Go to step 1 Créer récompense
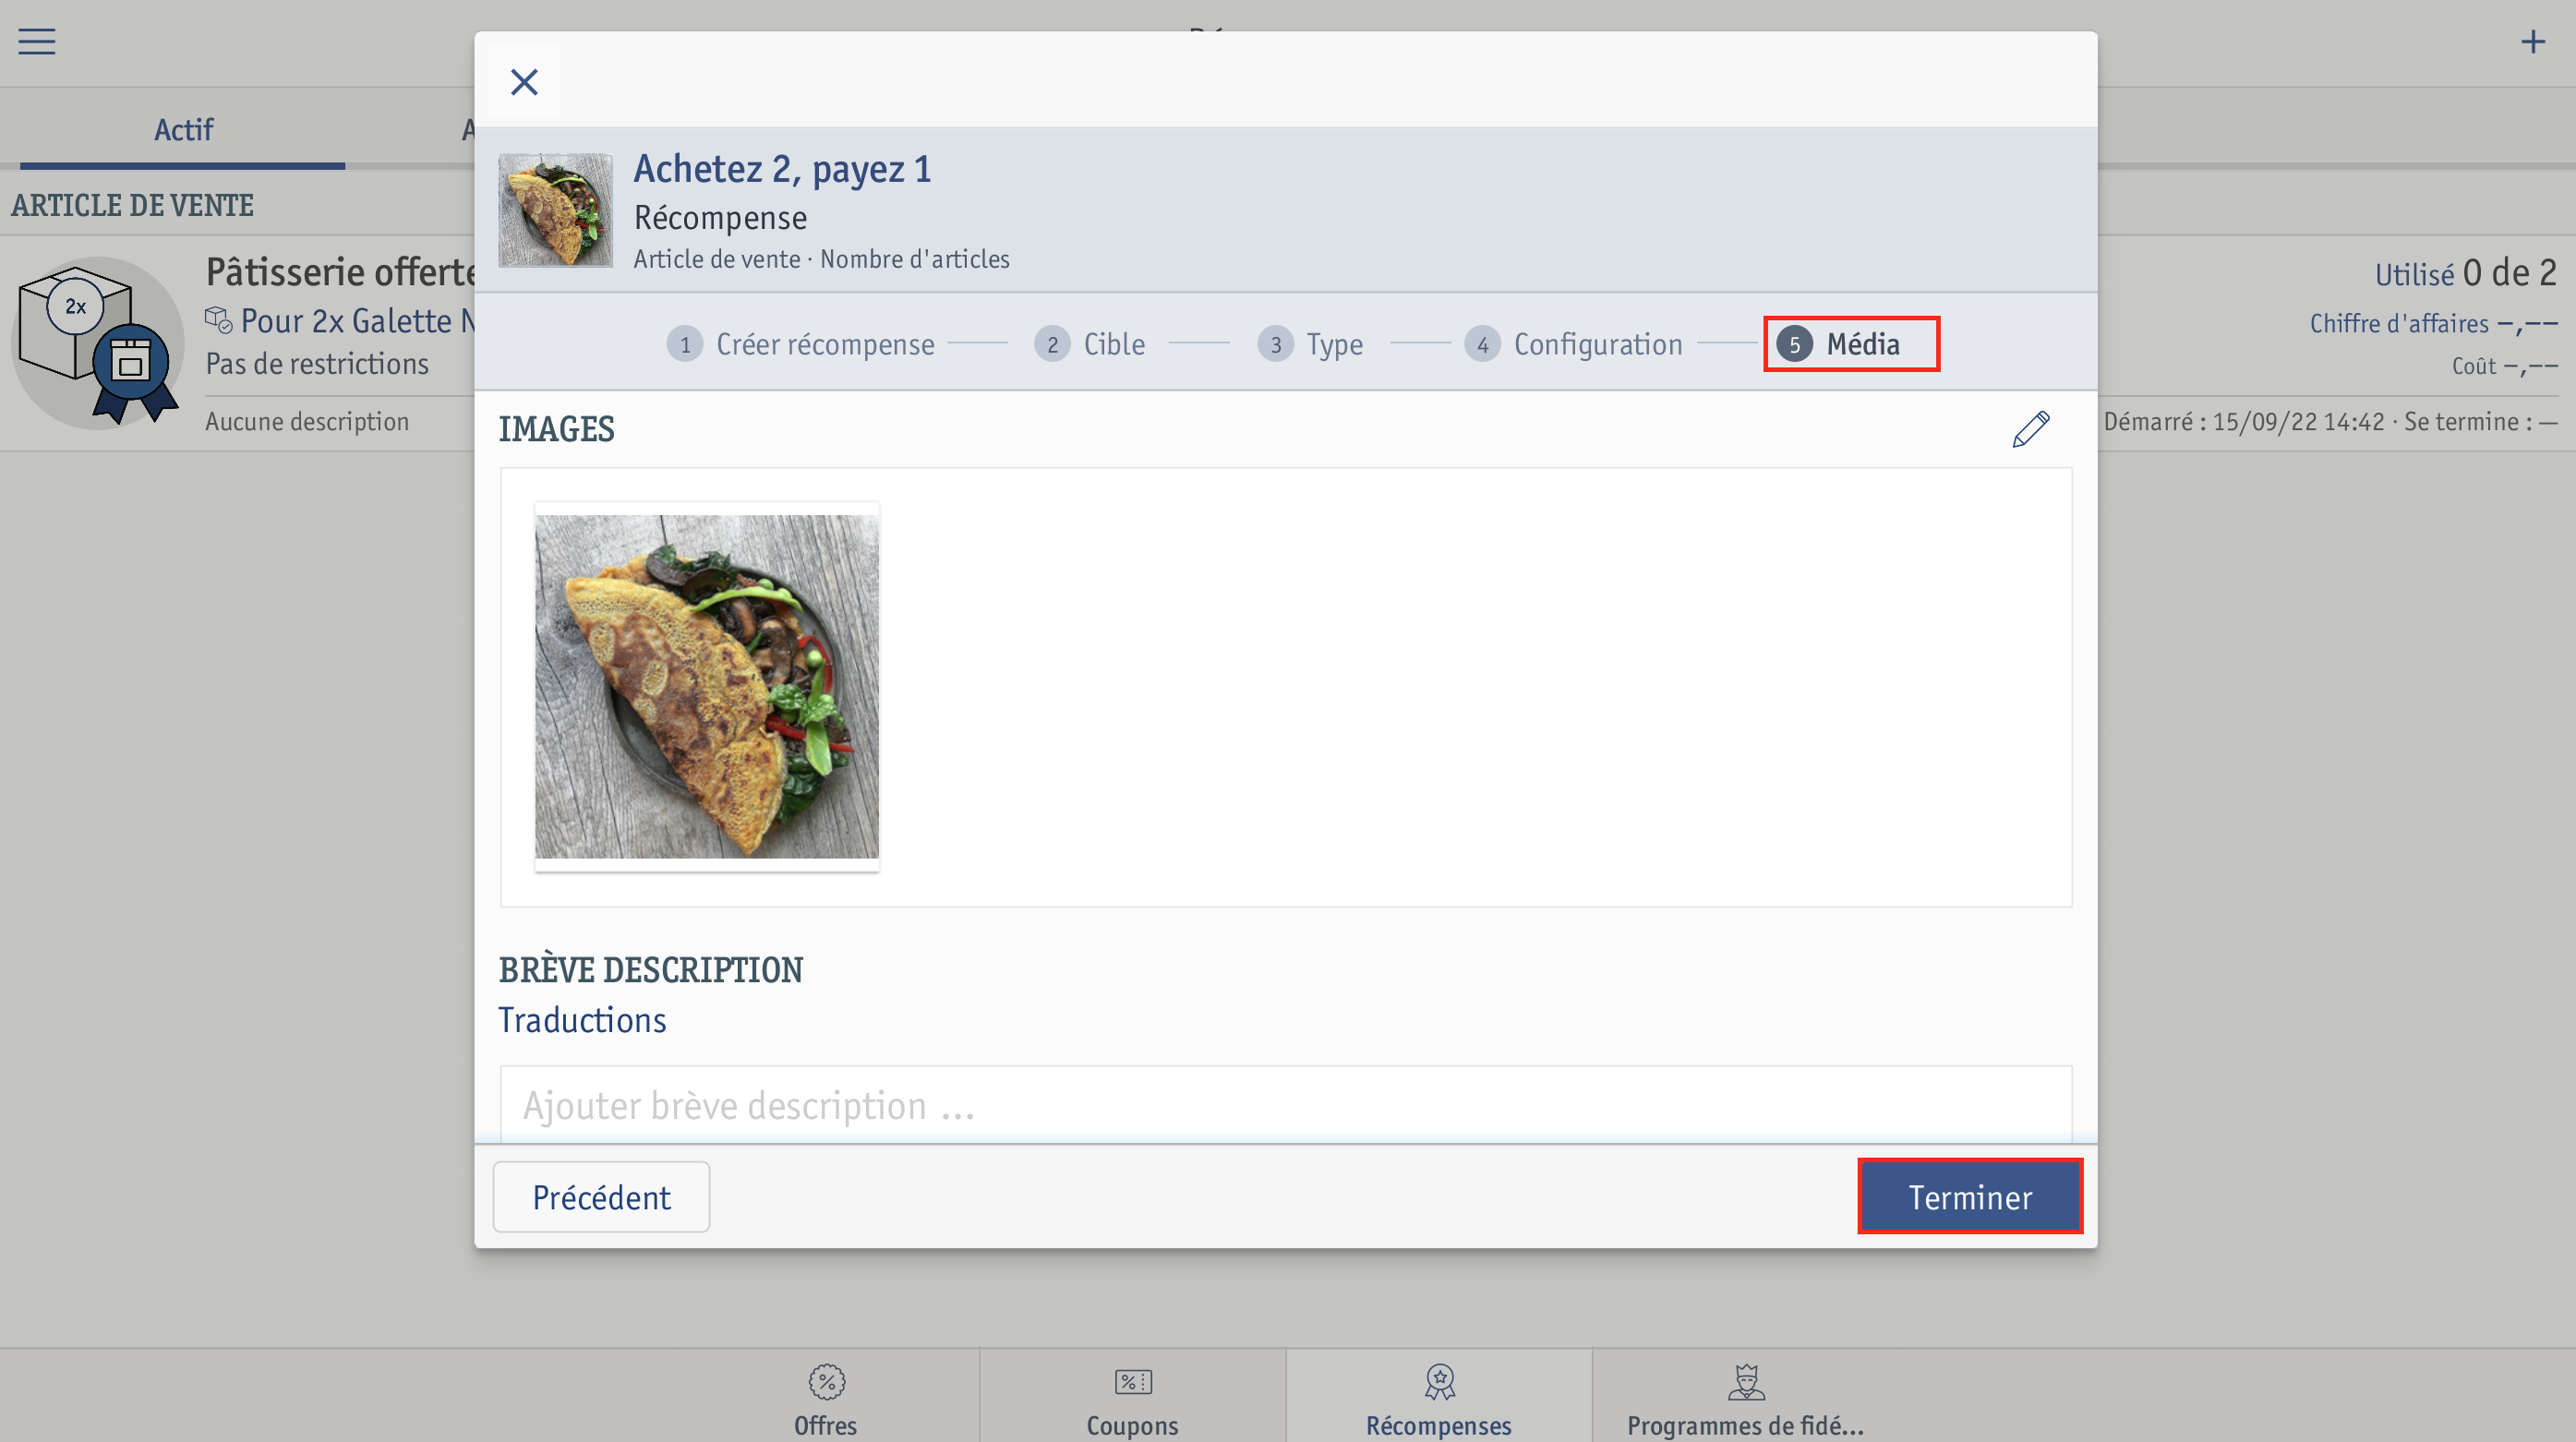Screen dimensions: 2576x1442 point(801,344)
